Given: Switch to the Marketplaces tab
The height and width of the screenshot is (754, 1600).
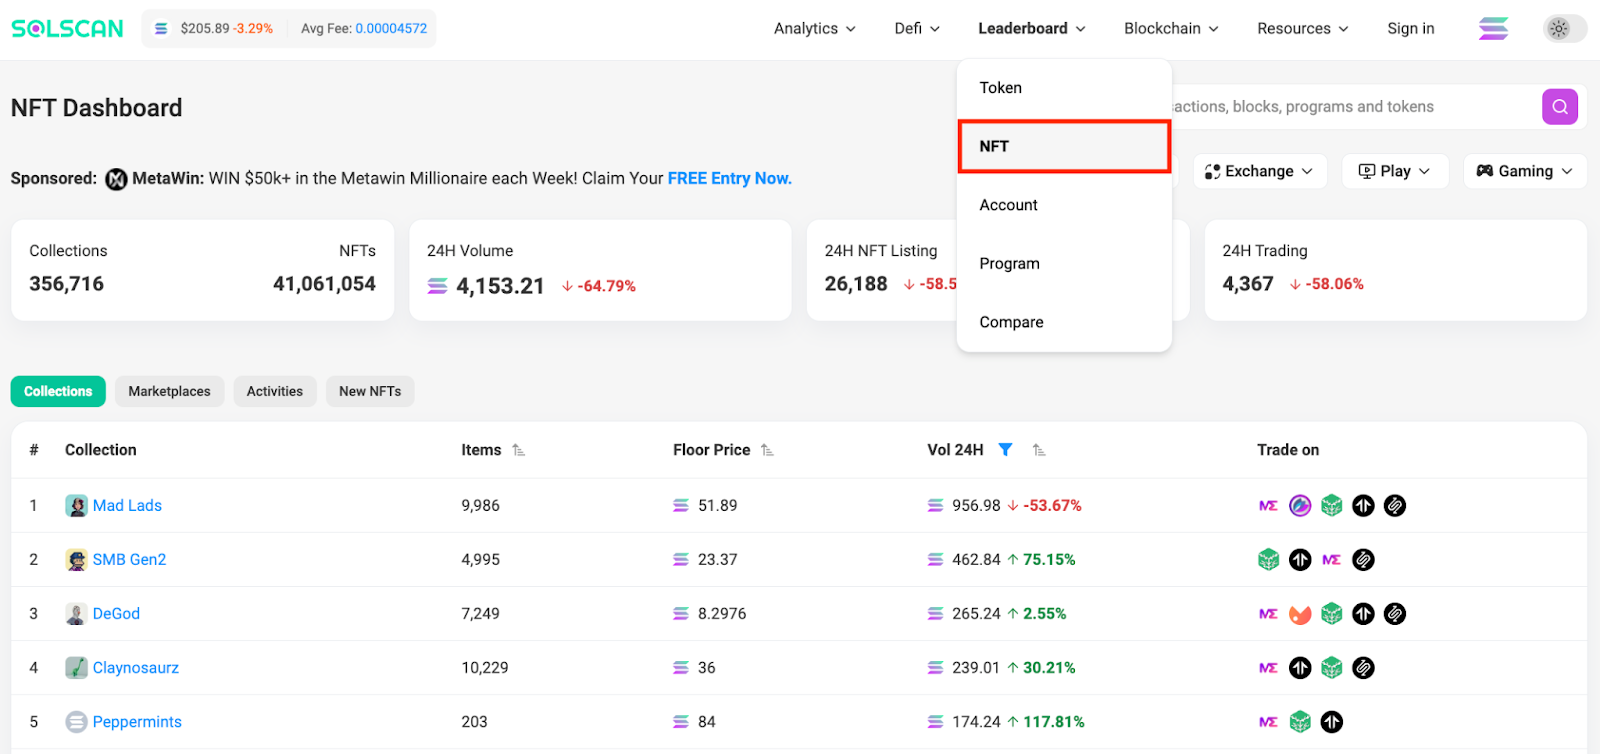Looking at the screenshot, I should point(169,391).
